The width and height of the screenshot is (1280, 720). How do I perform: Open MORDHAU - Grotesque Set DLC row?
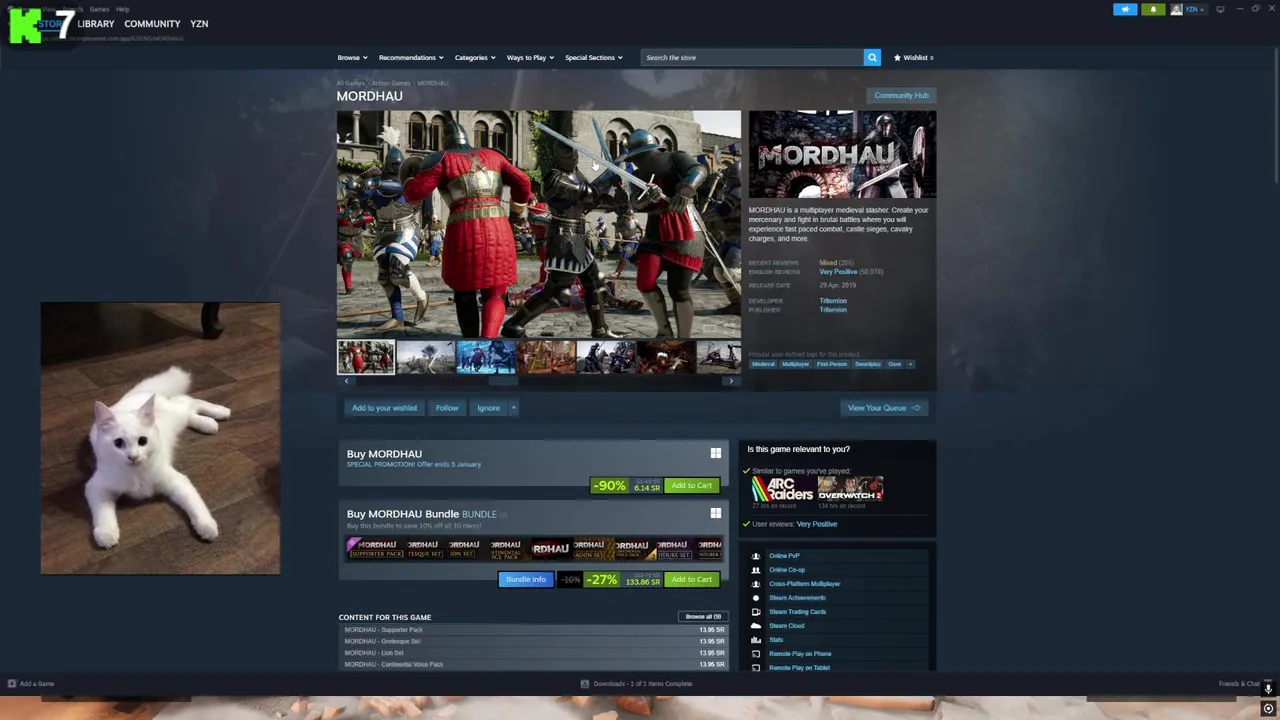click(534, 641)
